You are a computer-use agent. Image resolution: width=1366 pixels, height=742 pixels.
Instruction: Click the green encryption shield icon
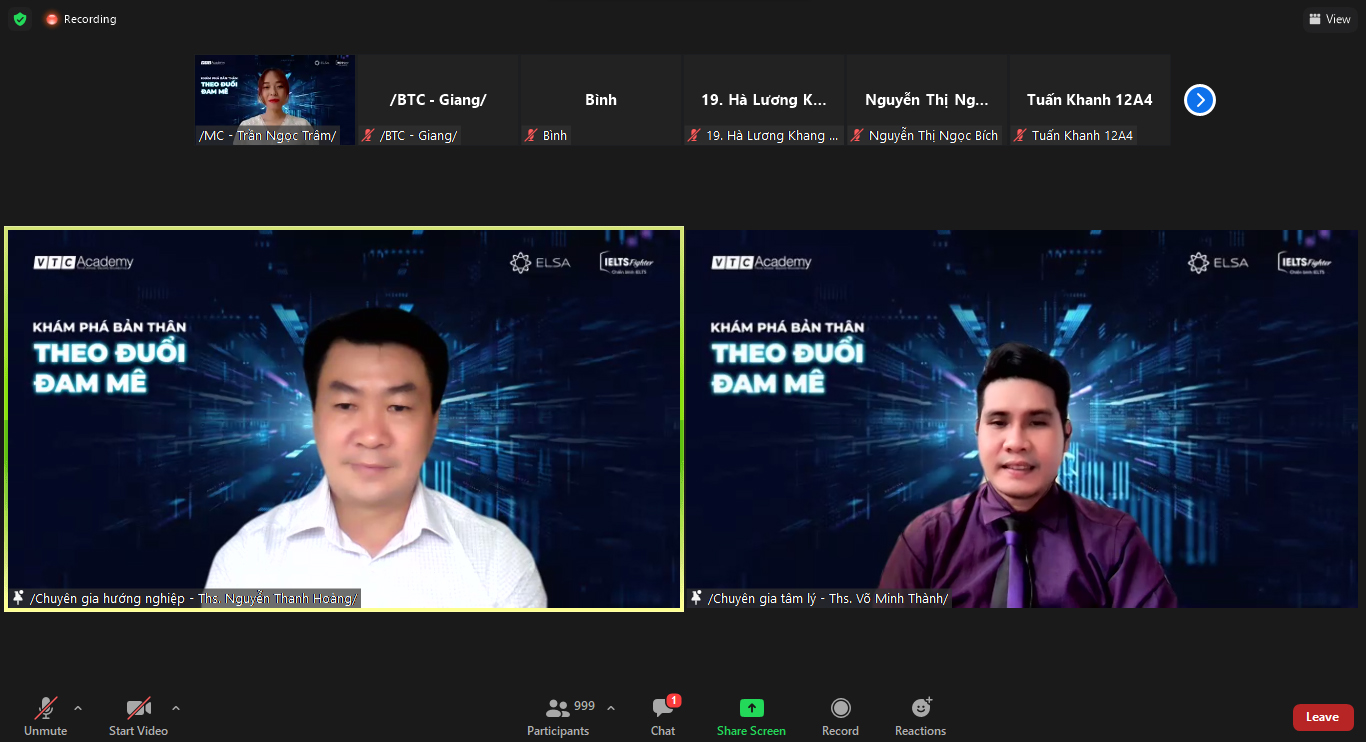(x=20, y=19)
